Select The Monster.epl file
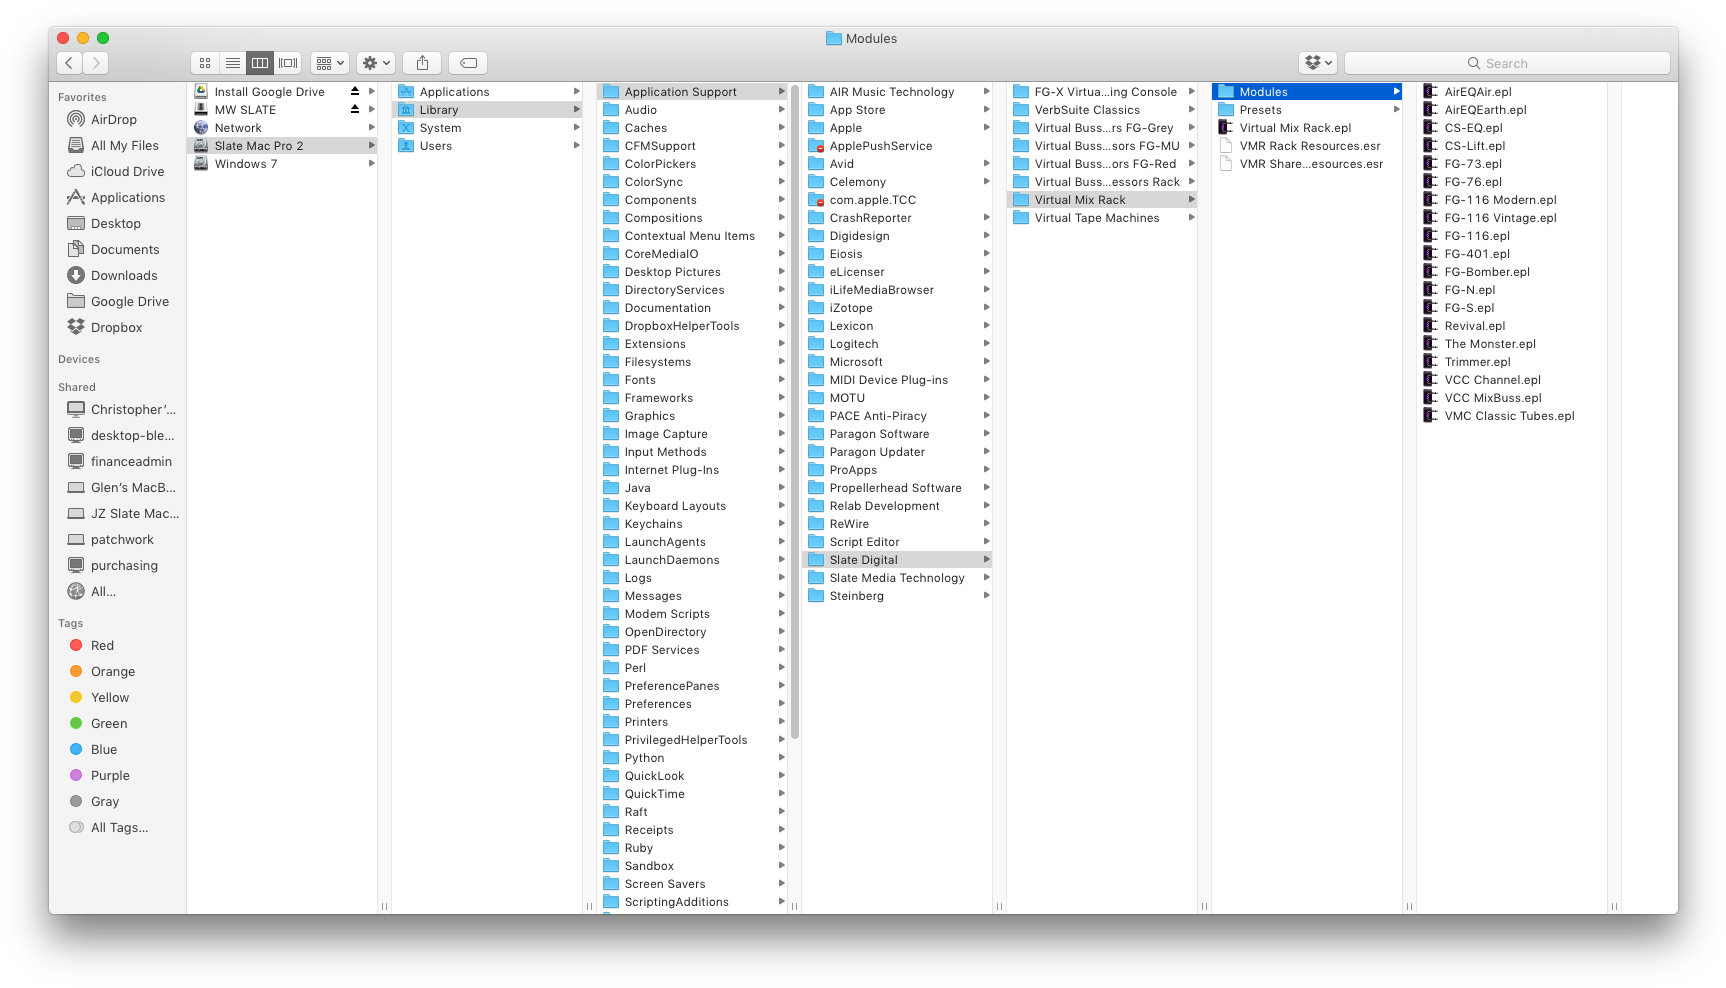The width and height of the screenshot is (1726, 988). tap(1480, 343)
